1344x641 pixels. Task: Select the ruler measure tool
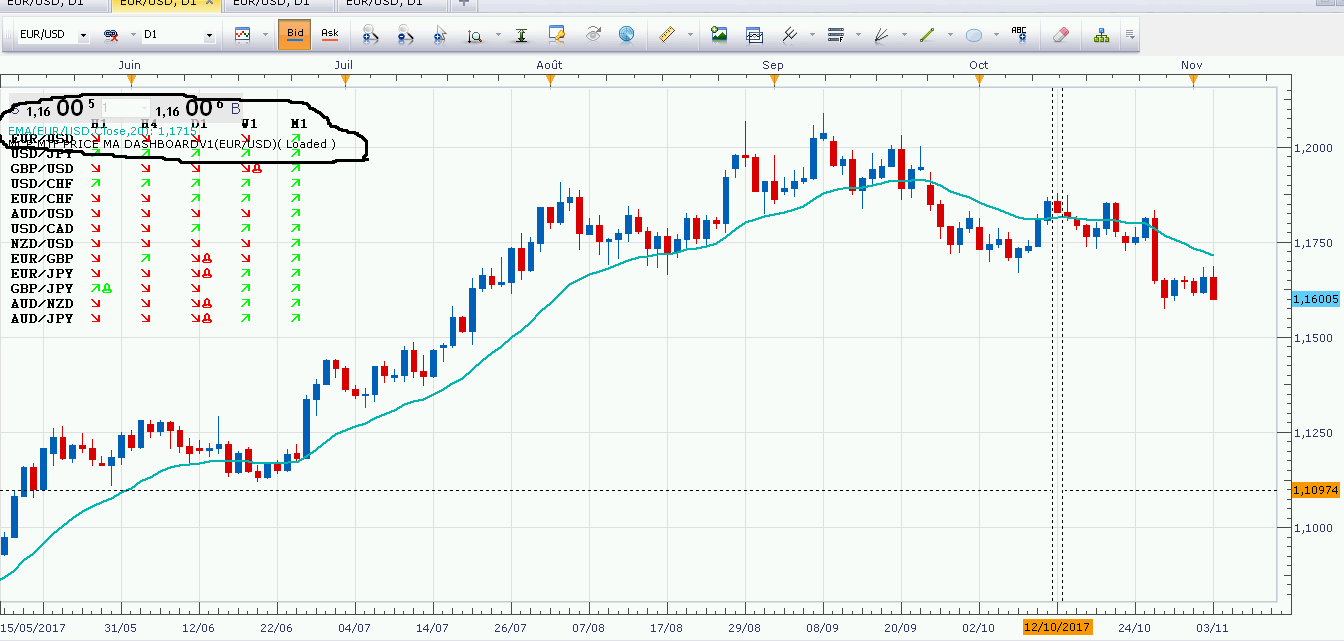pos(669,35)
